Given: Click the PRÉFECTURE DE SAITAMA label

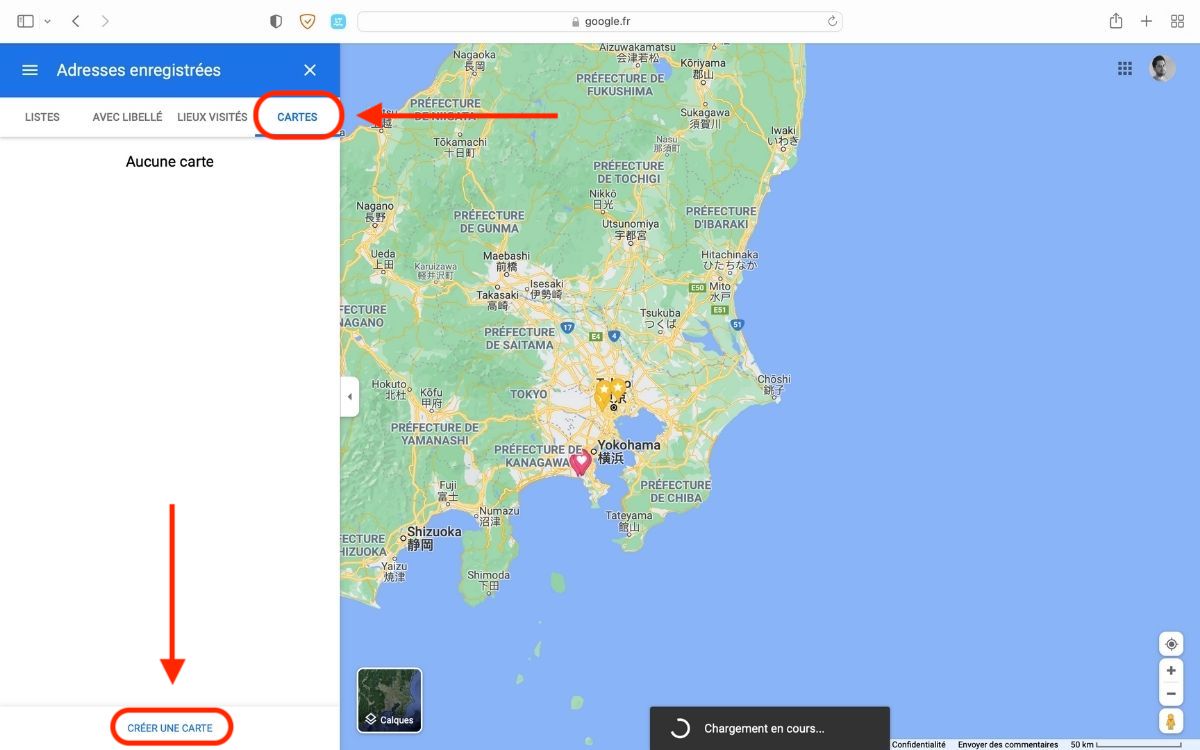Looking at the screenshot, I should pyautogui.click(x=519, y=338).
